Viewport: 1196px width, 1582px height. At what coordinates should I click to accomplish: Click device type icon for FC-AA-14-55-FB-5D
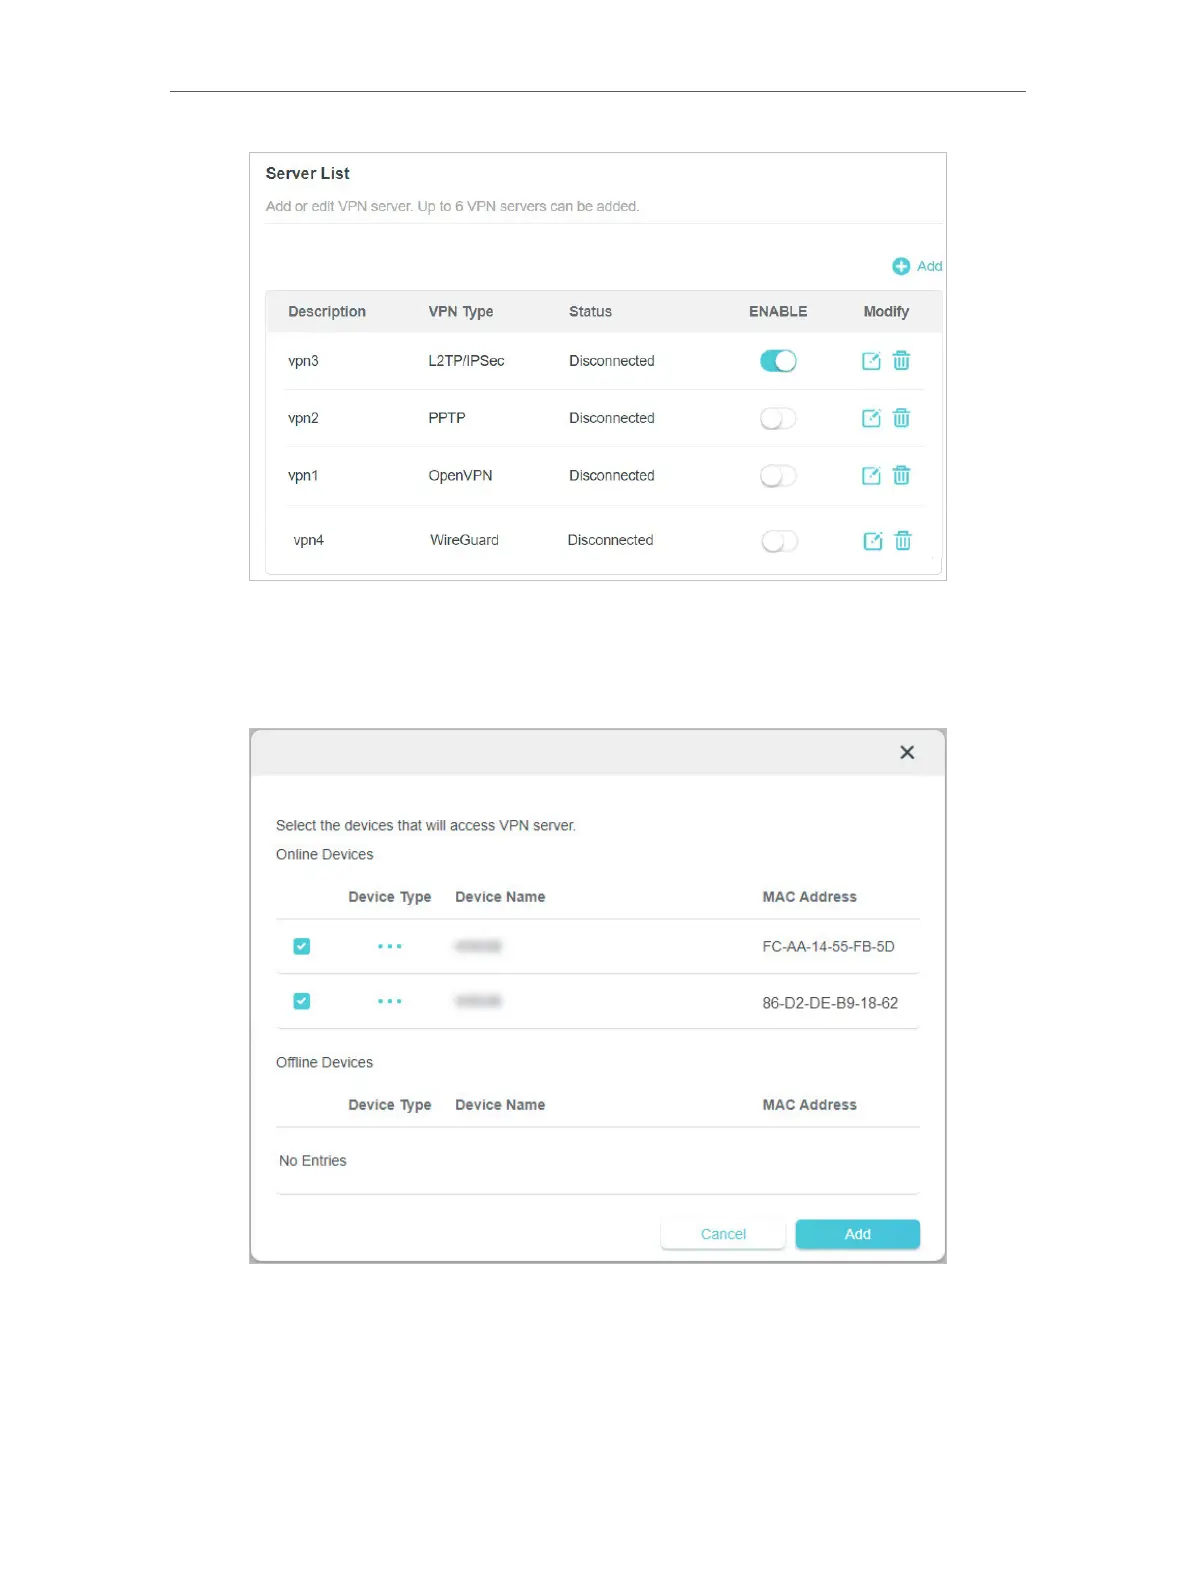pyautogui.click(x=390, y=946)
